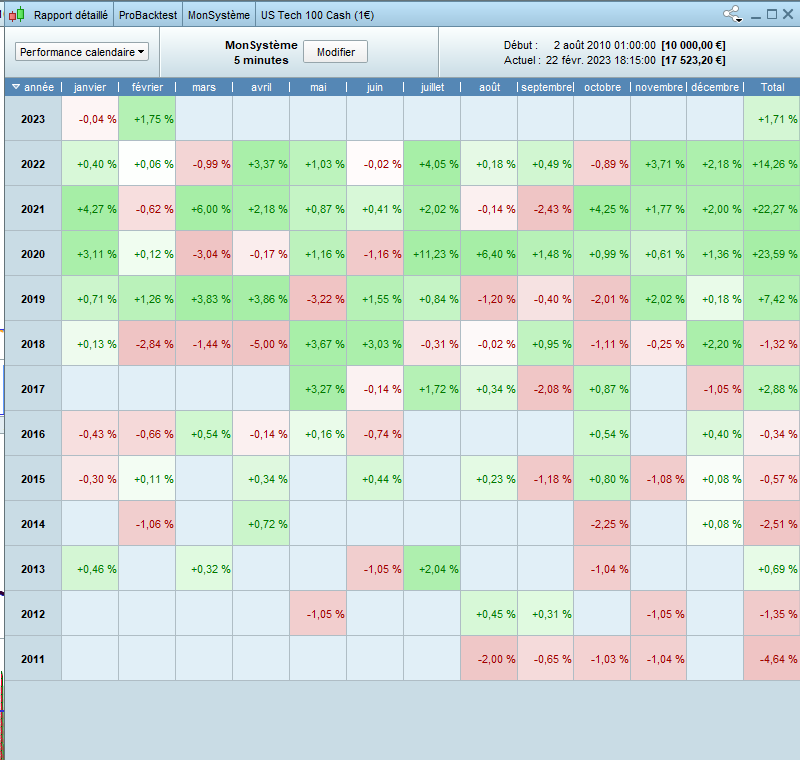Viewport: 800px width, 760px height.
Task: Select the 2022 year row label
Action: click(x=33, y=164)
